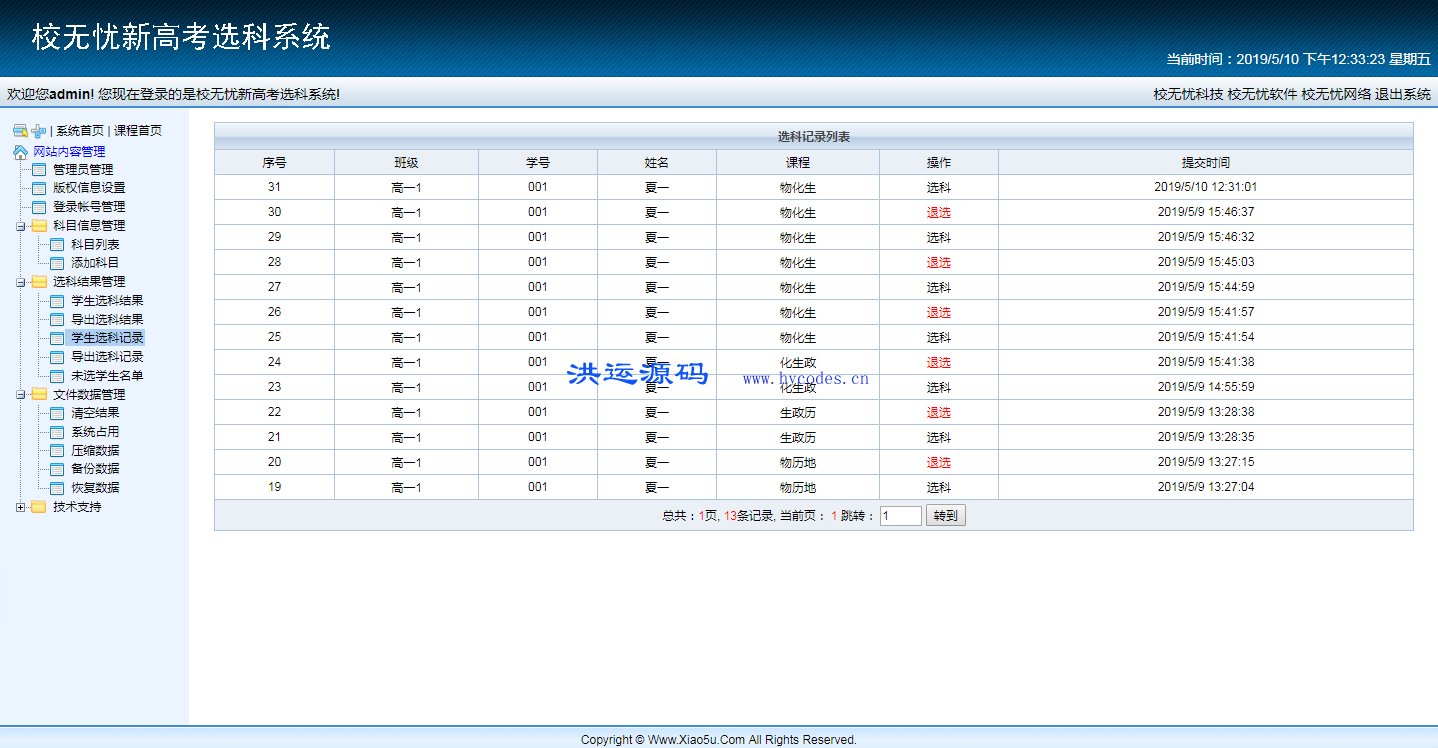1438x748 pixels.
Task: Select 学生选科记录 tree item
Action: (107, 338)
